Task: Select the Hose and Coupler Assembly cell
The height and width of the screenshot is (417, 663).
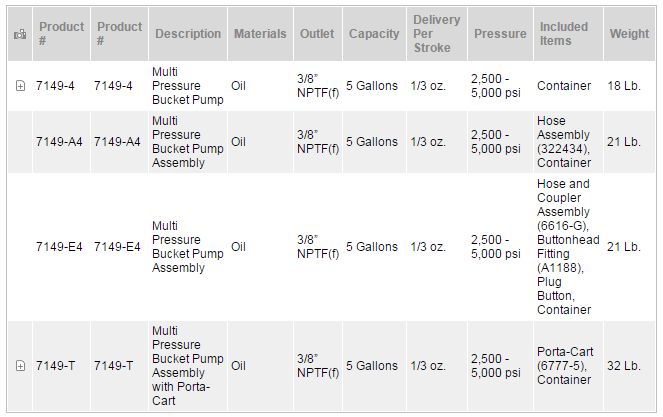Action: 567,247
